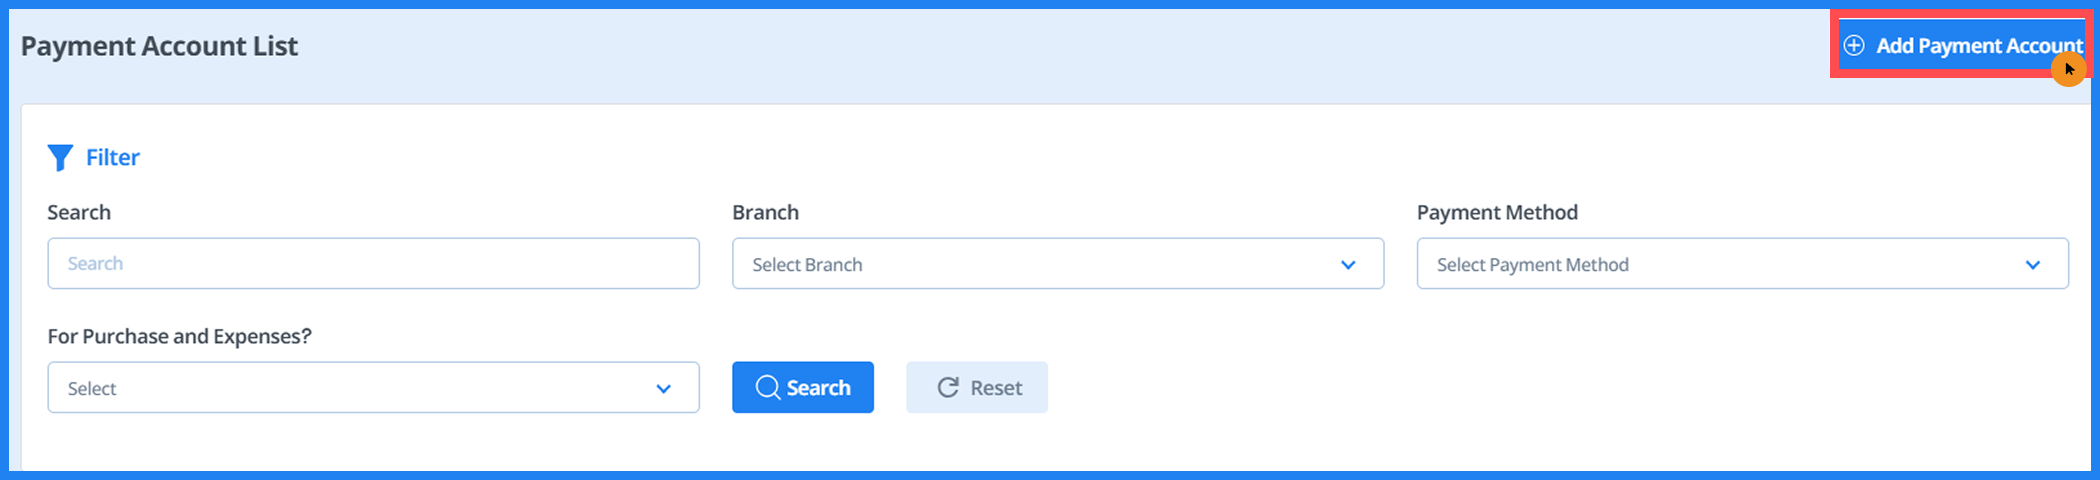
Task: Click the chevron arrow in Branch field
Action: pyautogui.click(x=1348, y=265)
